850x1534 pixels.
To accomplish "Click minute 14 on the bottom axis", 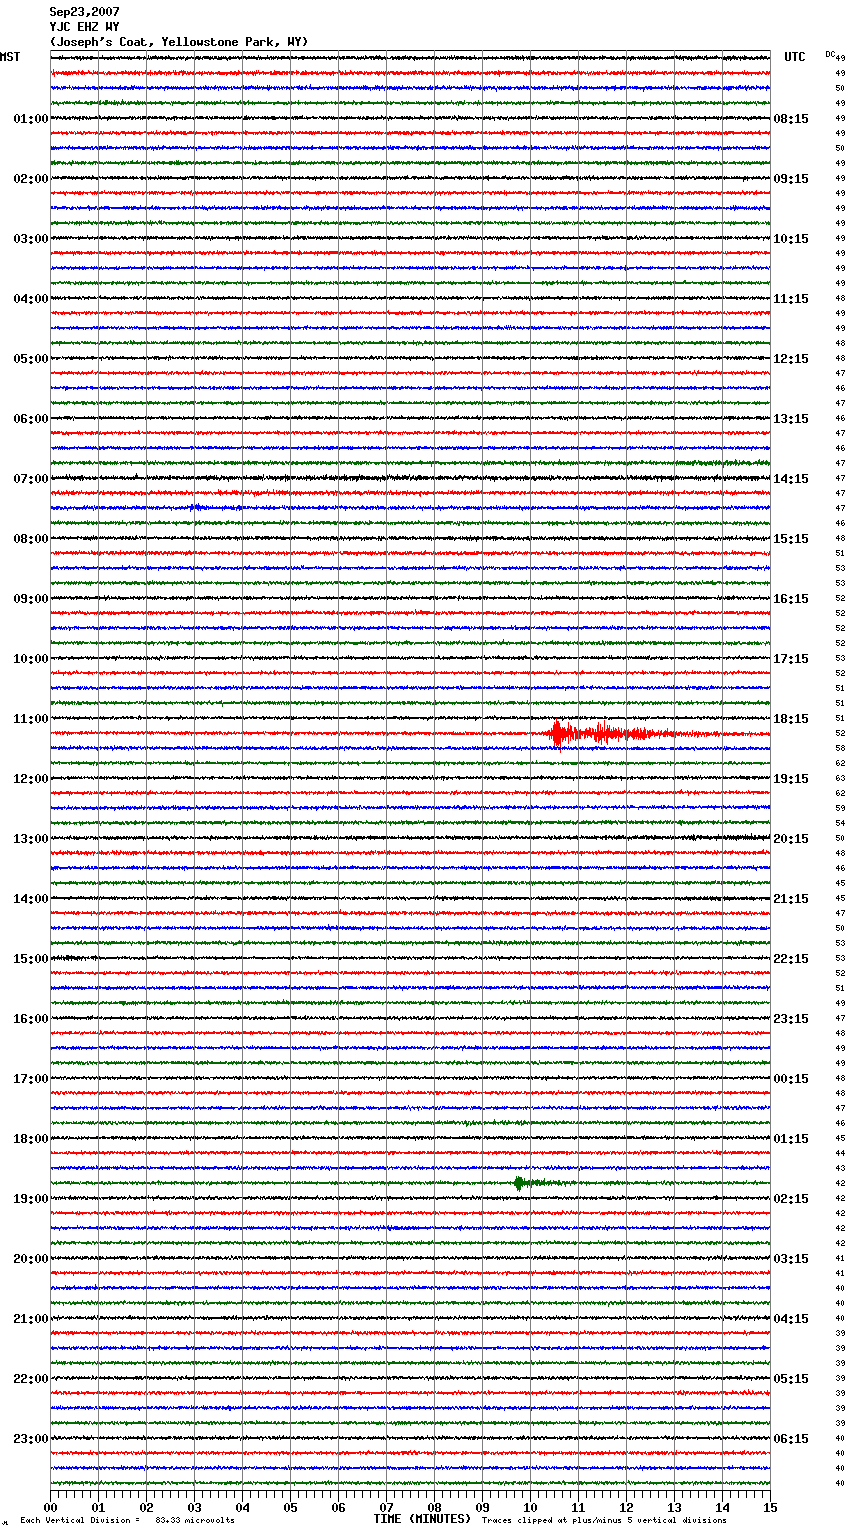I will tap(722, 1507).
